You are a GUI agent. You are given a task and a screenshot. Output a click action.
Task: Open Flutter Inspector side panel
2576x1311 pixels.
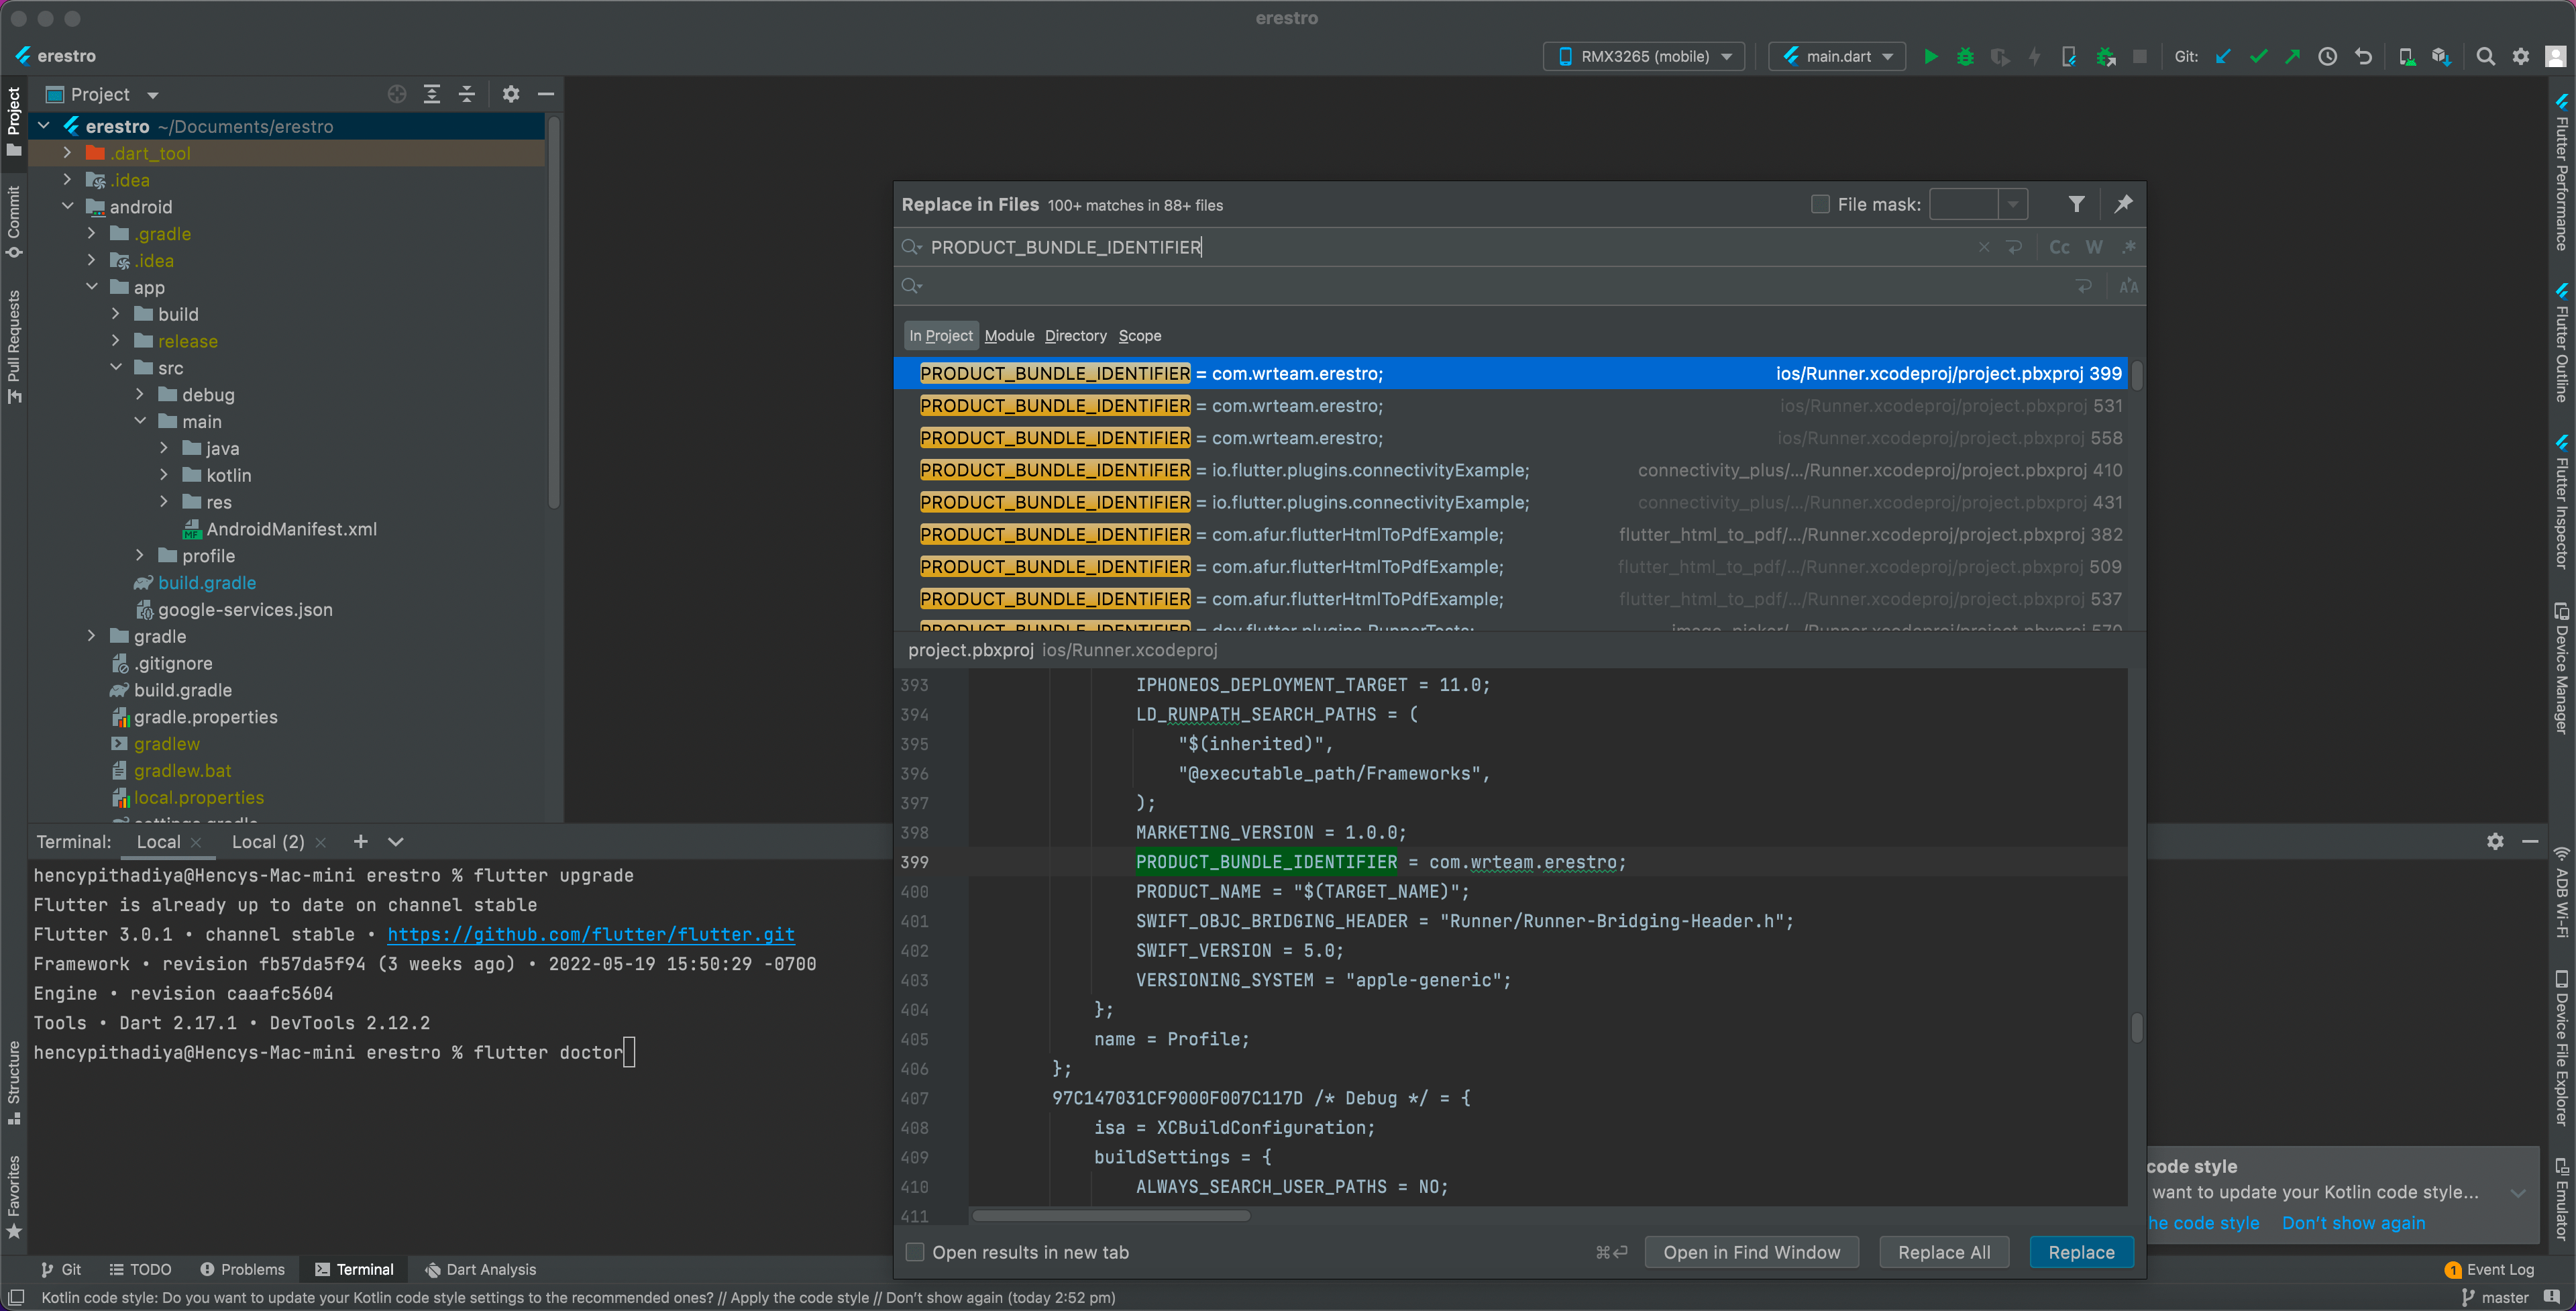pyautogui.click(x=2562, y=503)
